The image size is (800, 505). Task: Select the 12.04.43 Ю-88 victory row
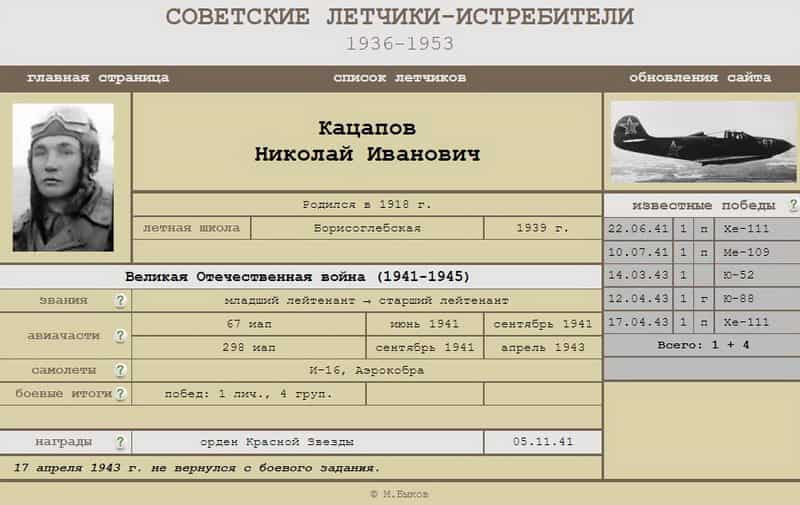click(700, 299)
